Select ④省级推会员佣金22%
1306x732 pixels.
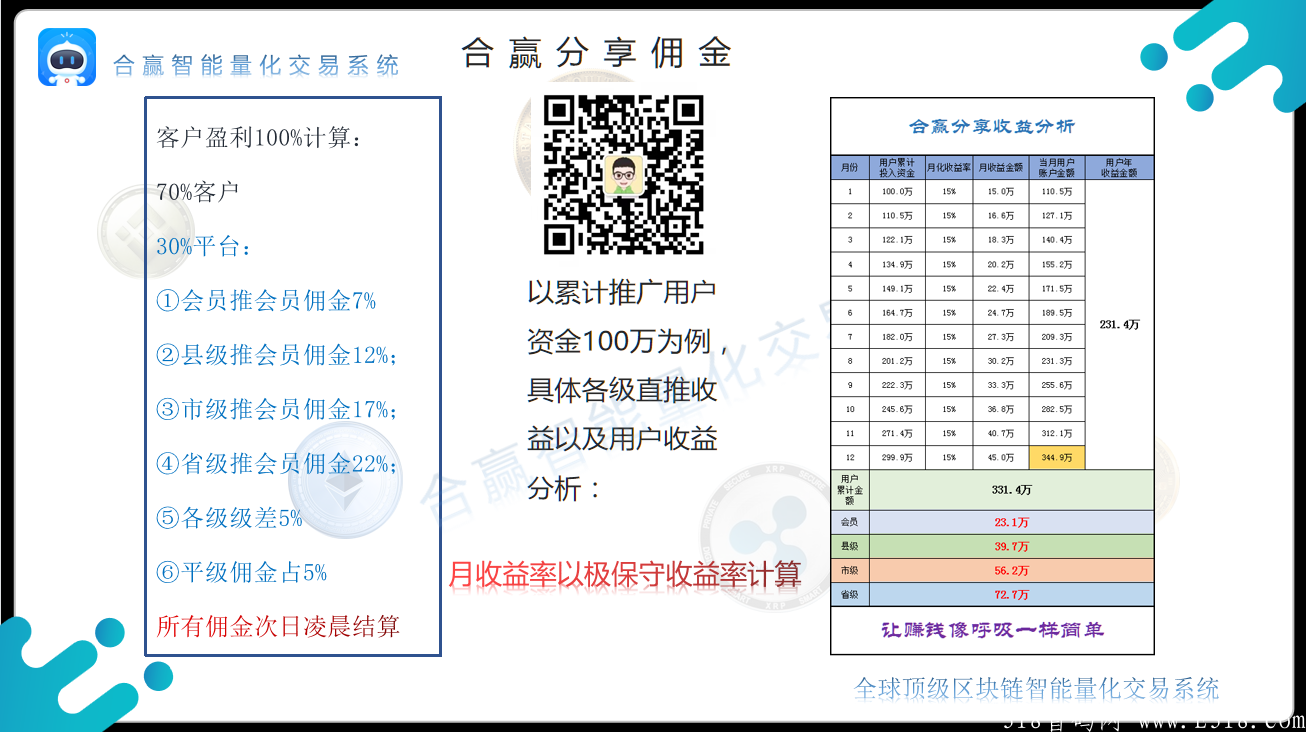click(x=277, y=463)
